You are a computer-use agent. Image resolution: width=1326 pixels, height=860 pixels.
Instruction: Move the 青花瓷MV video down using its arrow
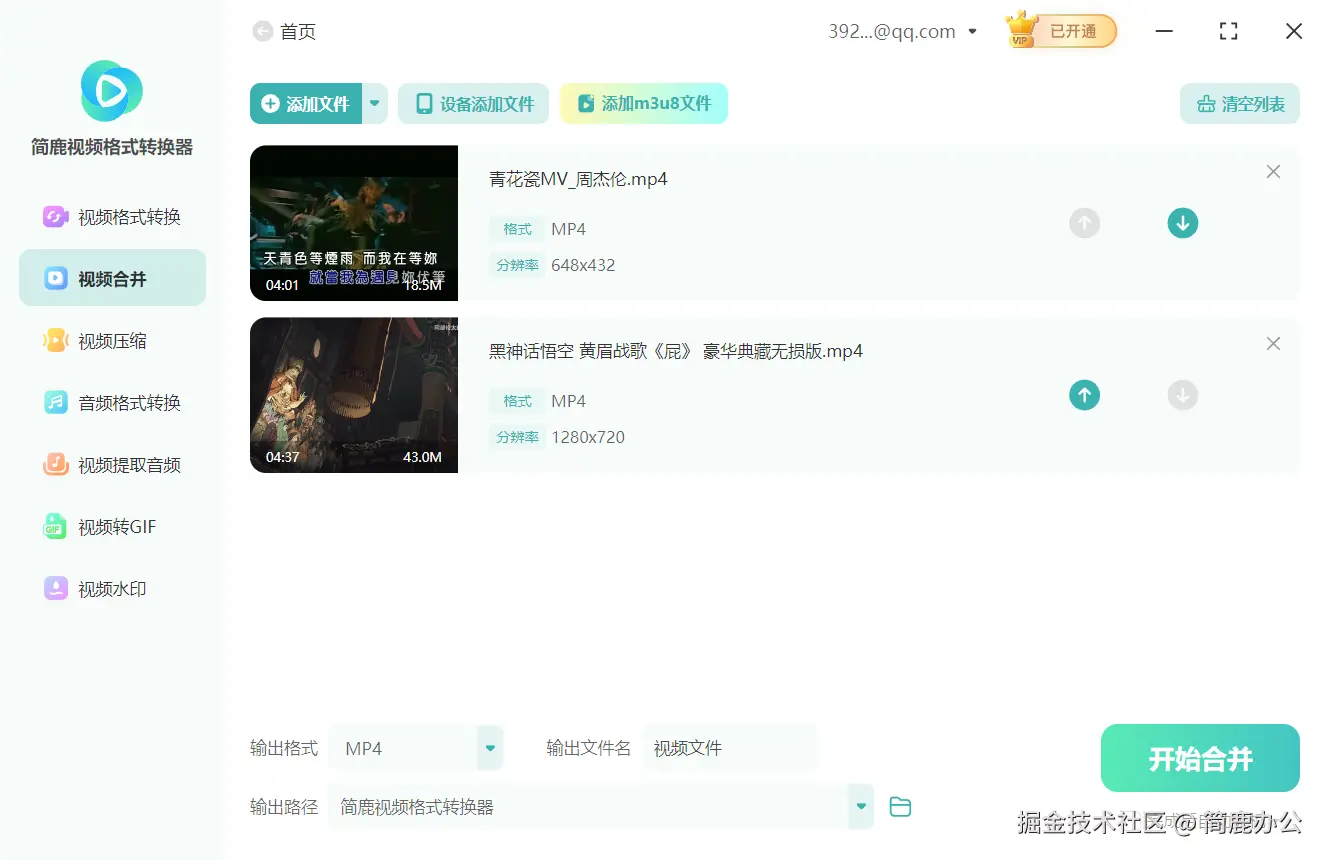pos(1183,223)
